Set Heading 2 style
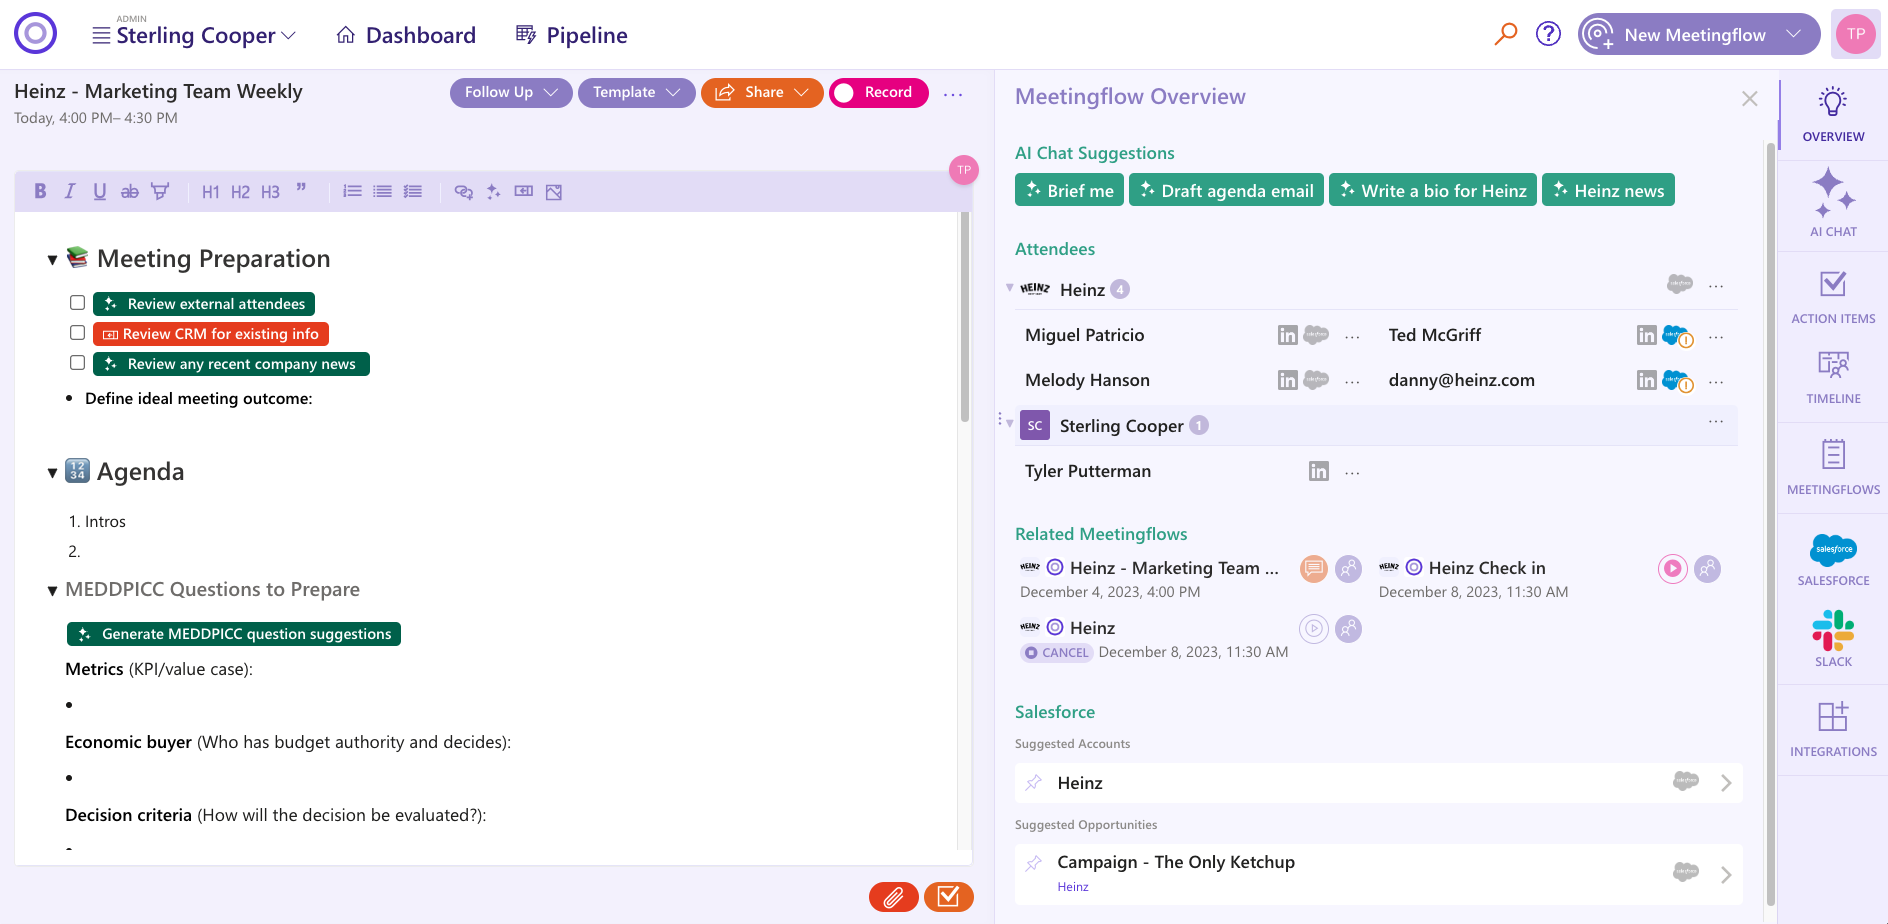The image size is (1888, 924). coord(240,192)
